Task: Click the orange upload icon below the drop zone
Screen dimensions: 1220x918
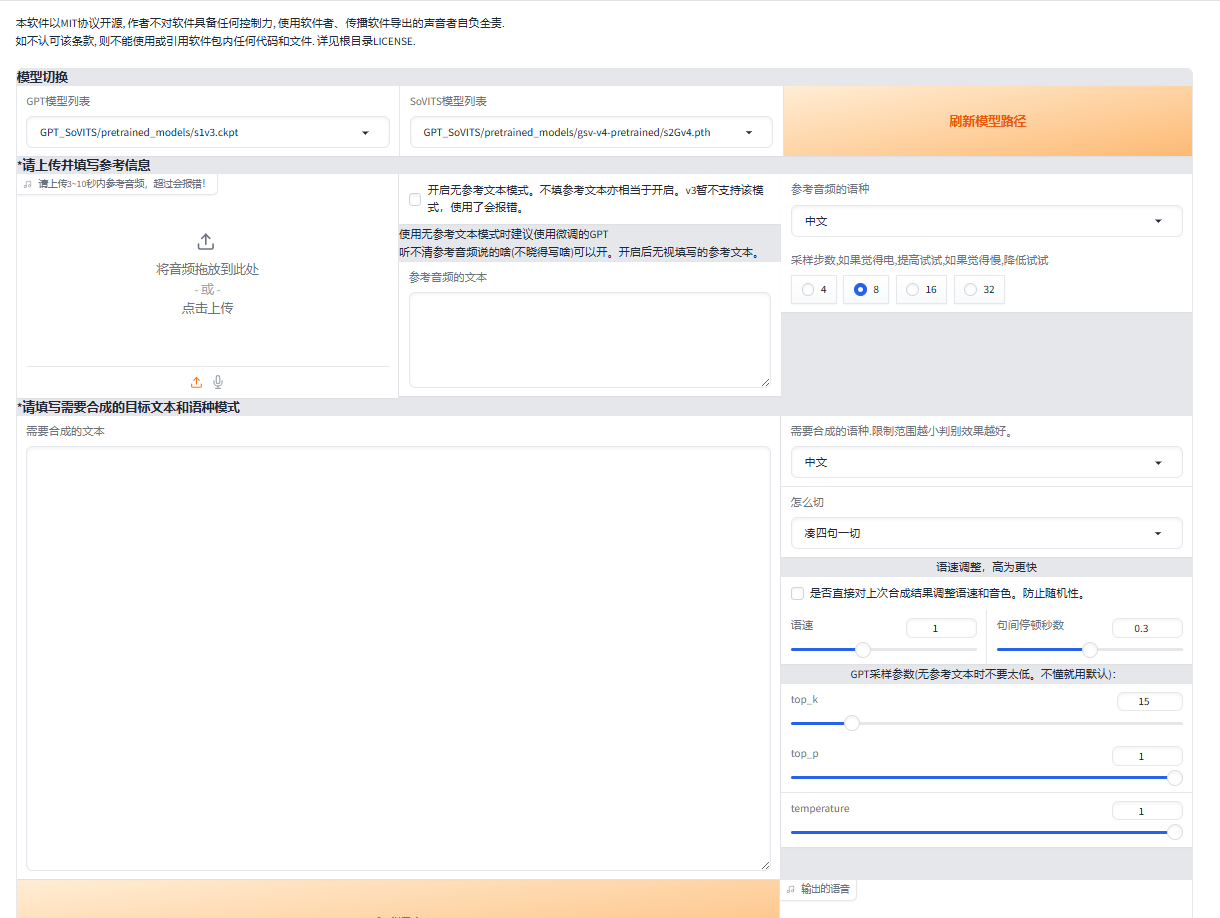Action: pos(196,381)
